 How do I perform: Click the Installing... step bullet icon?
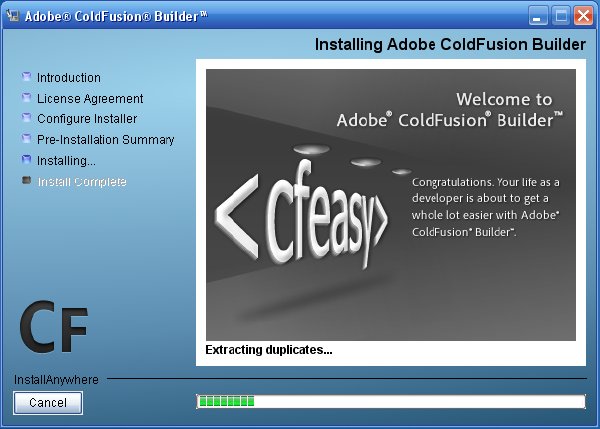(26, 159)
